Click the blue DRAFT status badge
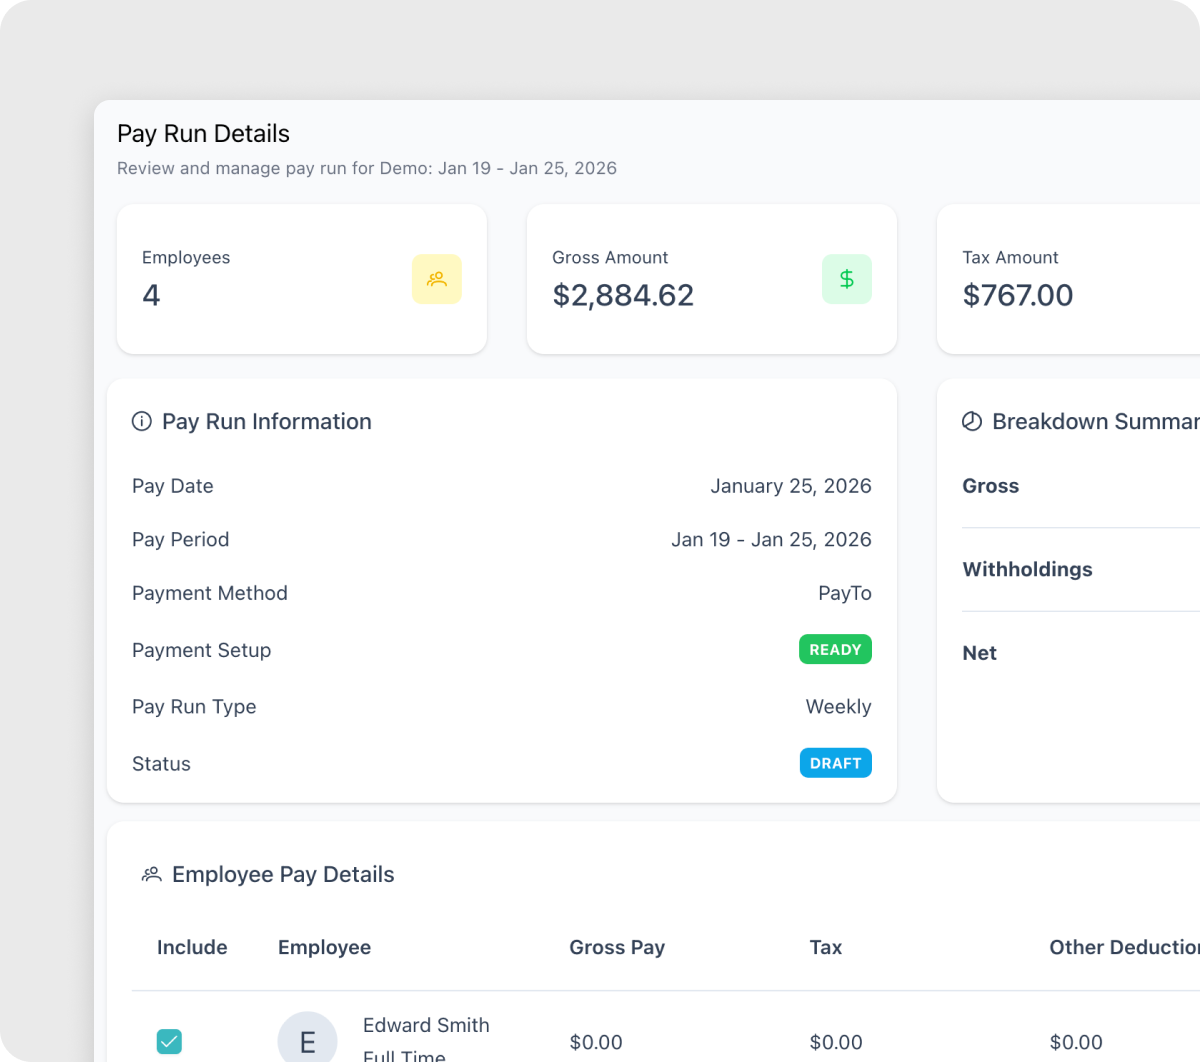This screenshot has width=1200, height=1062. 835,763
